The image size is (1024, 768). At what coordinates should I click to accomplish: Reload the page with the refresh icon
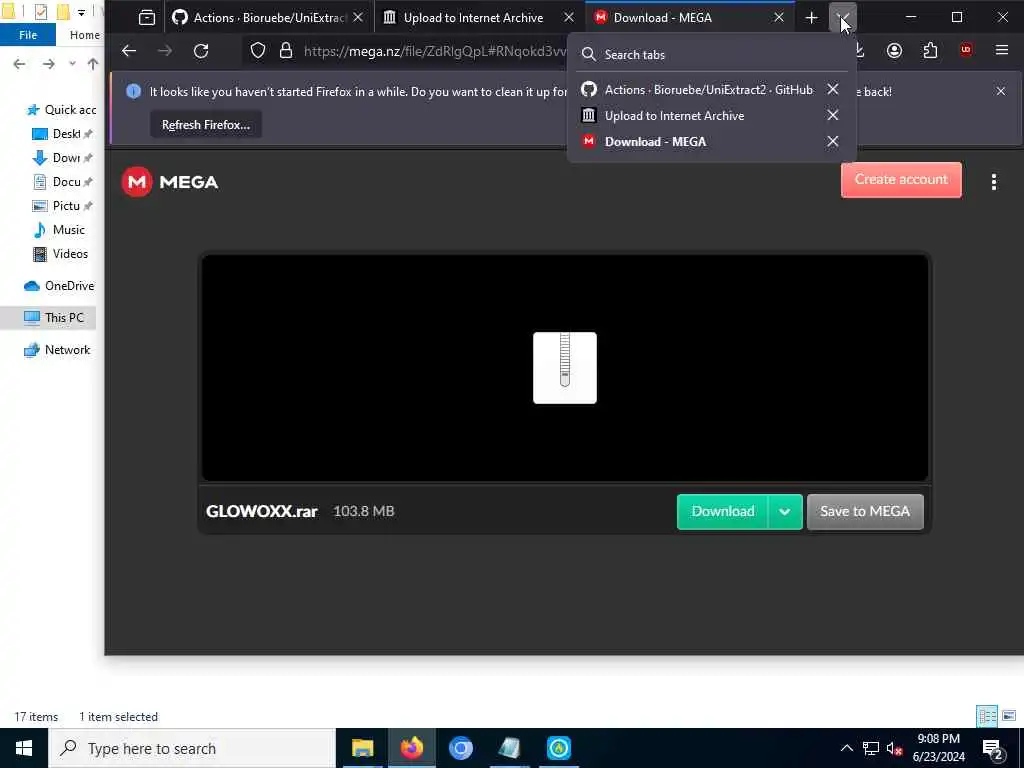click(x=201, y=51)
